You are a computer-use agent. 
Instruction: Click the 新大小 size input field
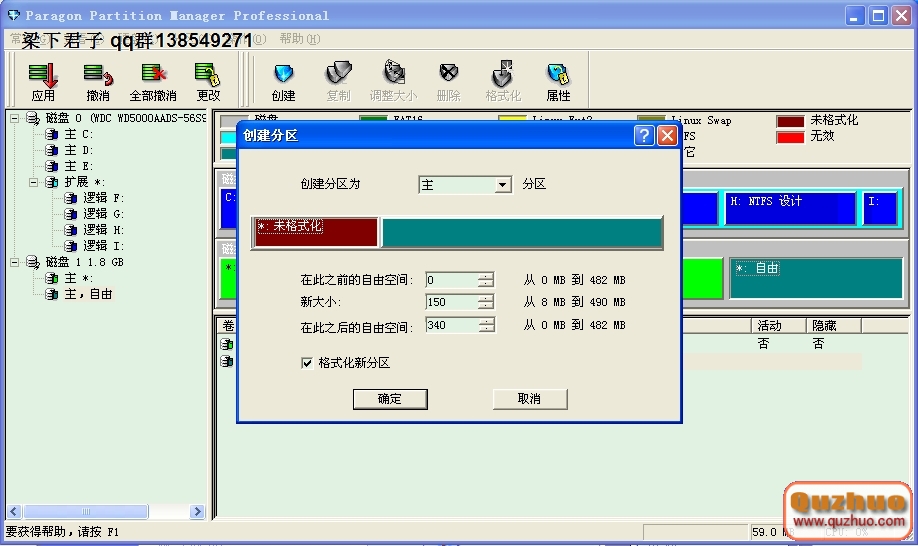pos(451,302)
